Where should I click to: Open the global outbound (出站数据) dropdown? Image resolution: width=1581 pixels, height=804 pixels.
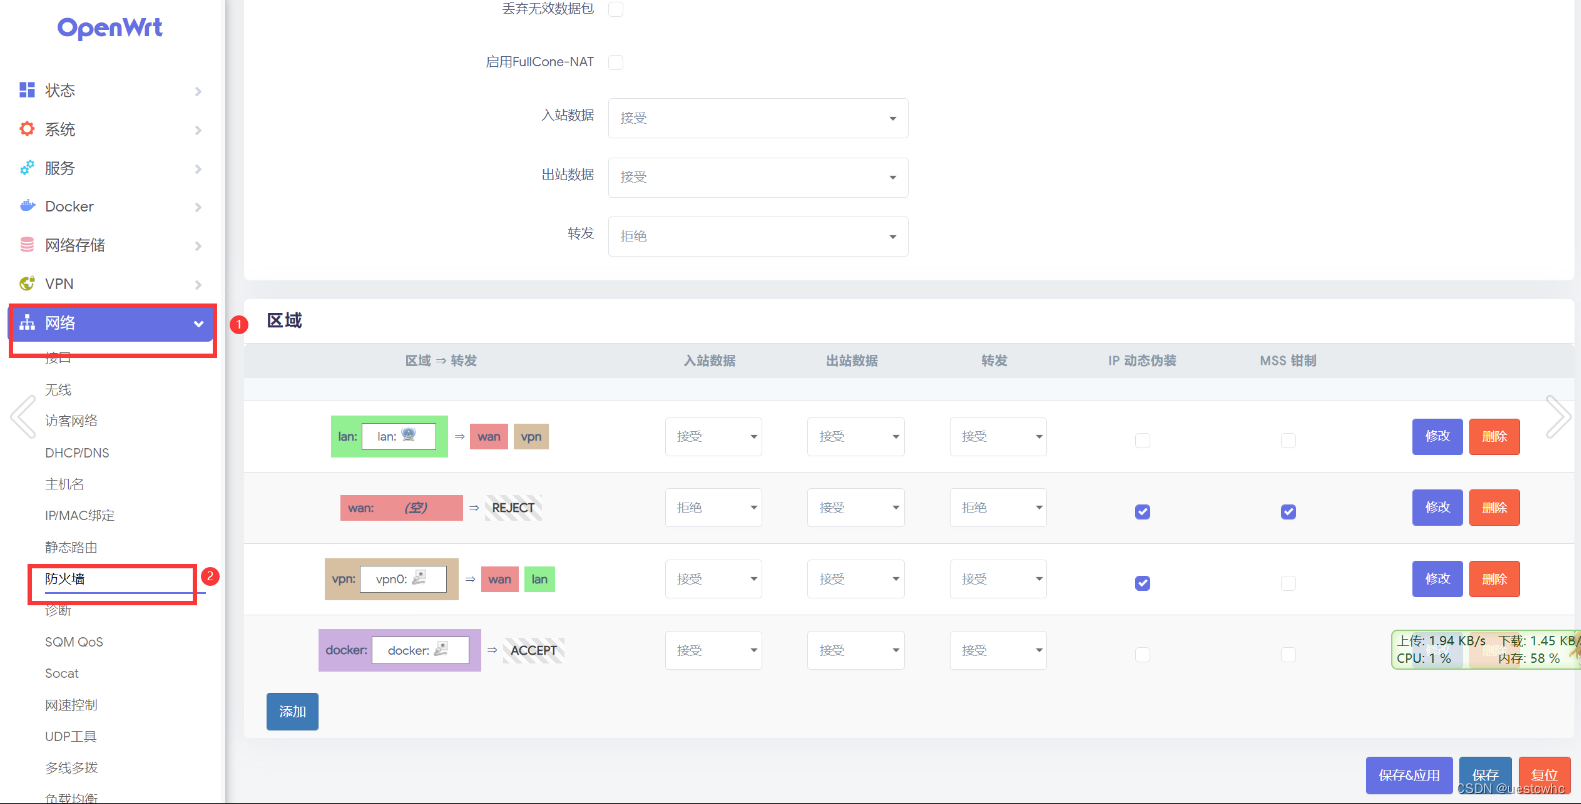pos(758,177)
